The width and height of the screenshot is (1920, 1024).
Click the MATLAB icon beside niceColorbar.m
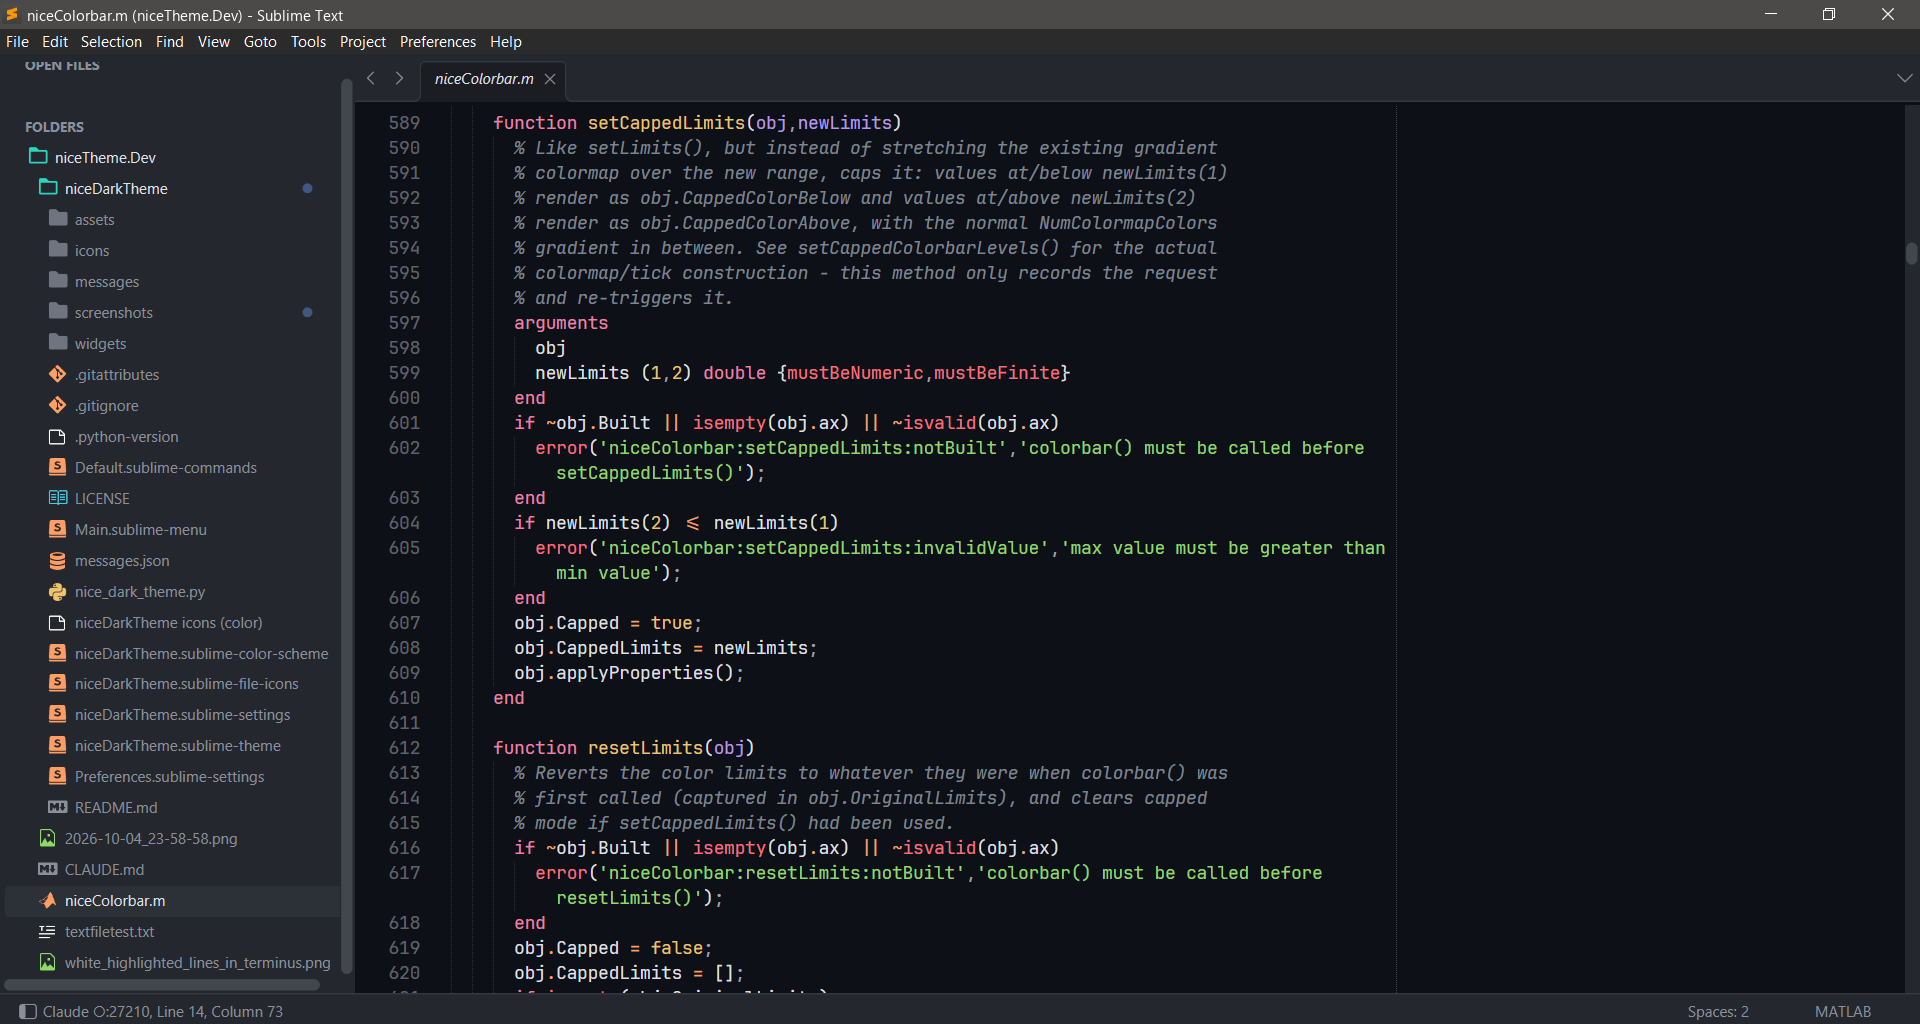tap(48, 900)
